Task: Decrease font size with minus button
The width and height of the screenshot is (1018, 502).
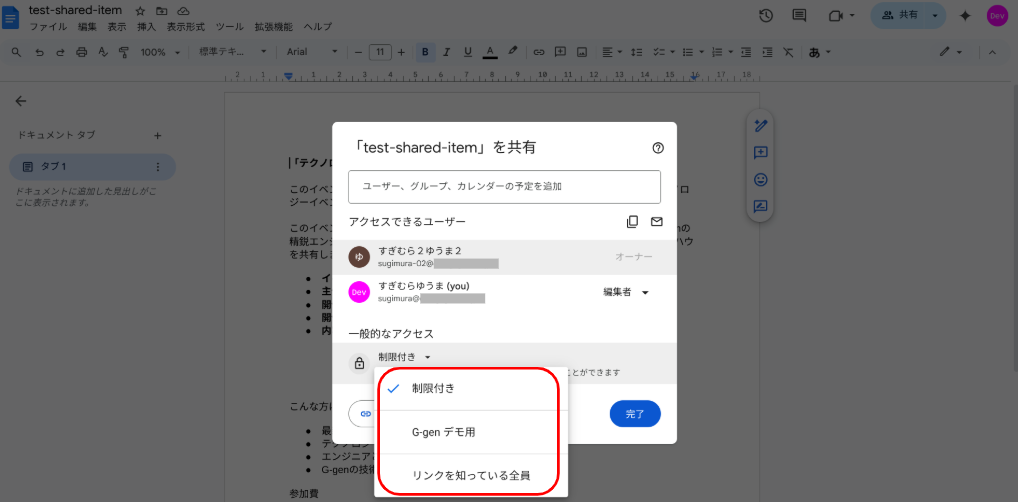Action: (x=358, y=52)
